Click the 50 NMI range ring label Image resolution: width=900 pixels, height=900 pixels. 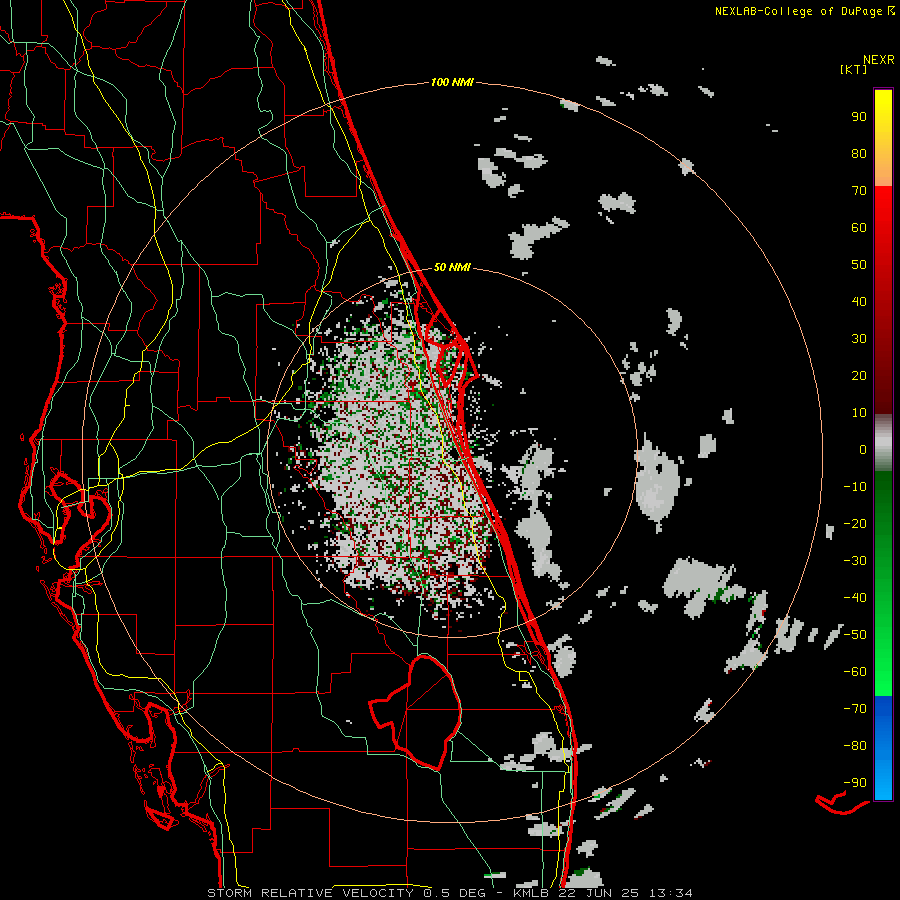click(452, 267)
